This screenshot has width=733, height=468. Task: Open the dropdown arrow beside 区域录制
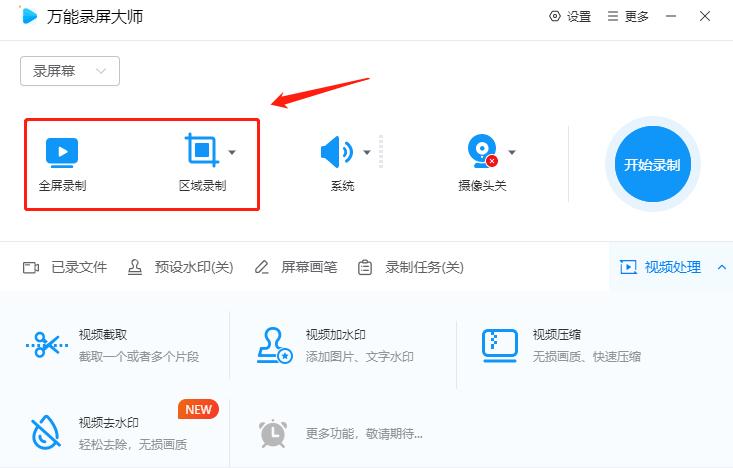click(x=232, y=152)
